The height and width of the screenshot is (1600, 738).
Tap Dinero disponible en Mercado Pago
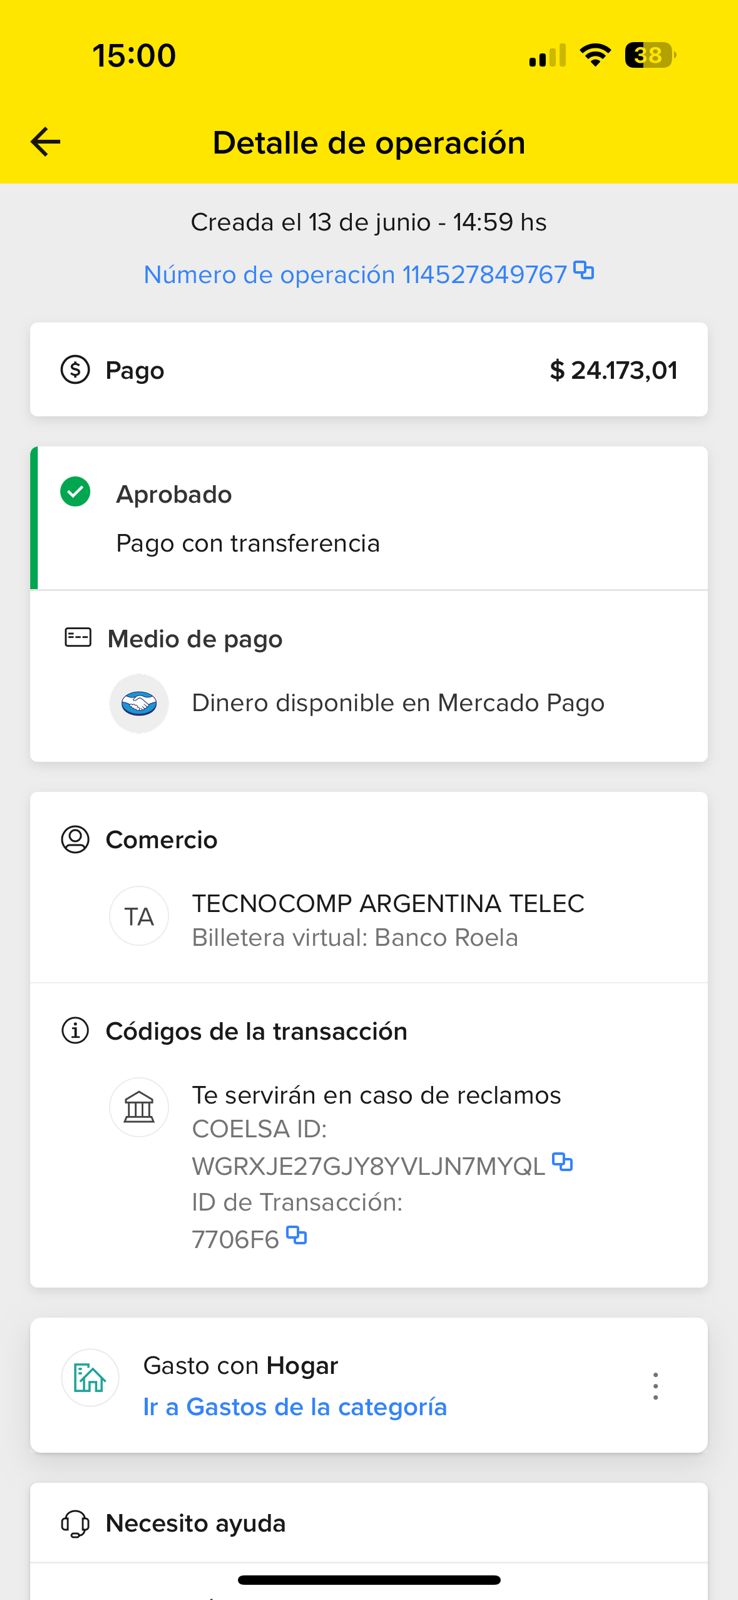tap(398, 703)
